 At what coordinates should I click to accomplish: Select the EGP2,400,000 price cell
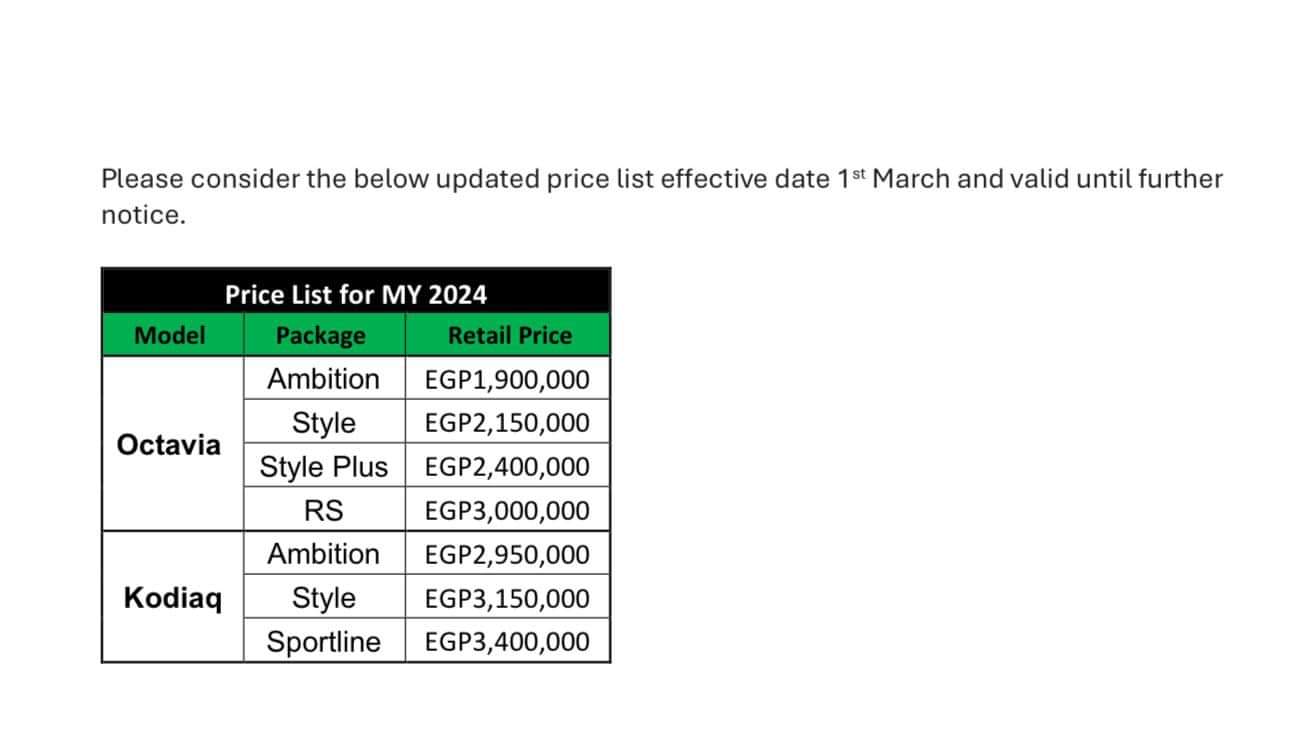507,467
